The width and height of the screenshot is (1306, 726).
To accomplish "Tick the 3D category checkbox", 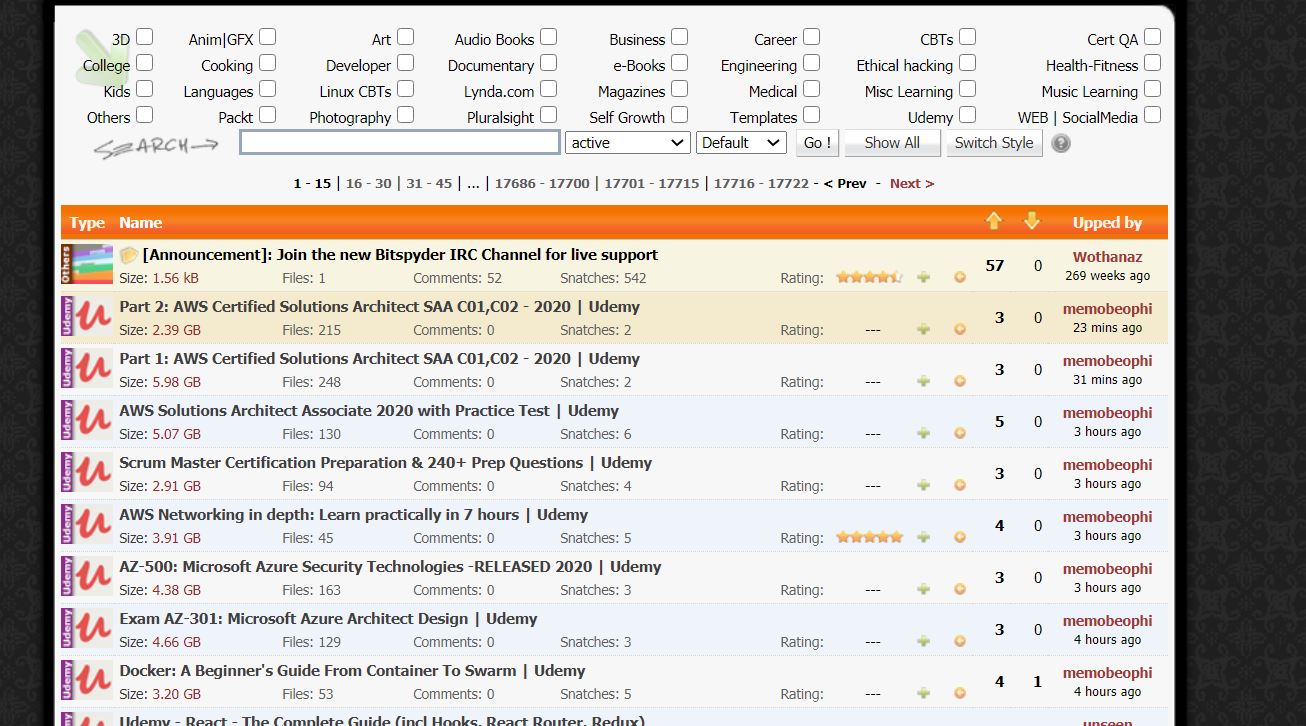I will coord(144,37).
